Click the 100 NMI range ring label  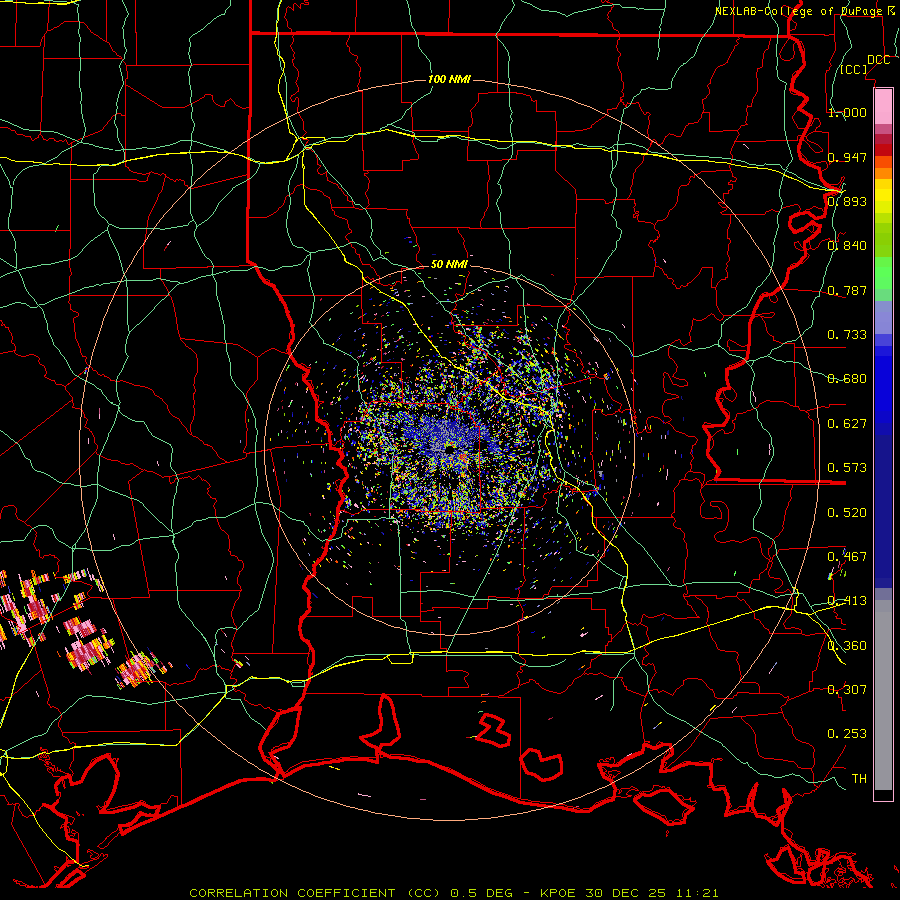click(x=449, y=79)
